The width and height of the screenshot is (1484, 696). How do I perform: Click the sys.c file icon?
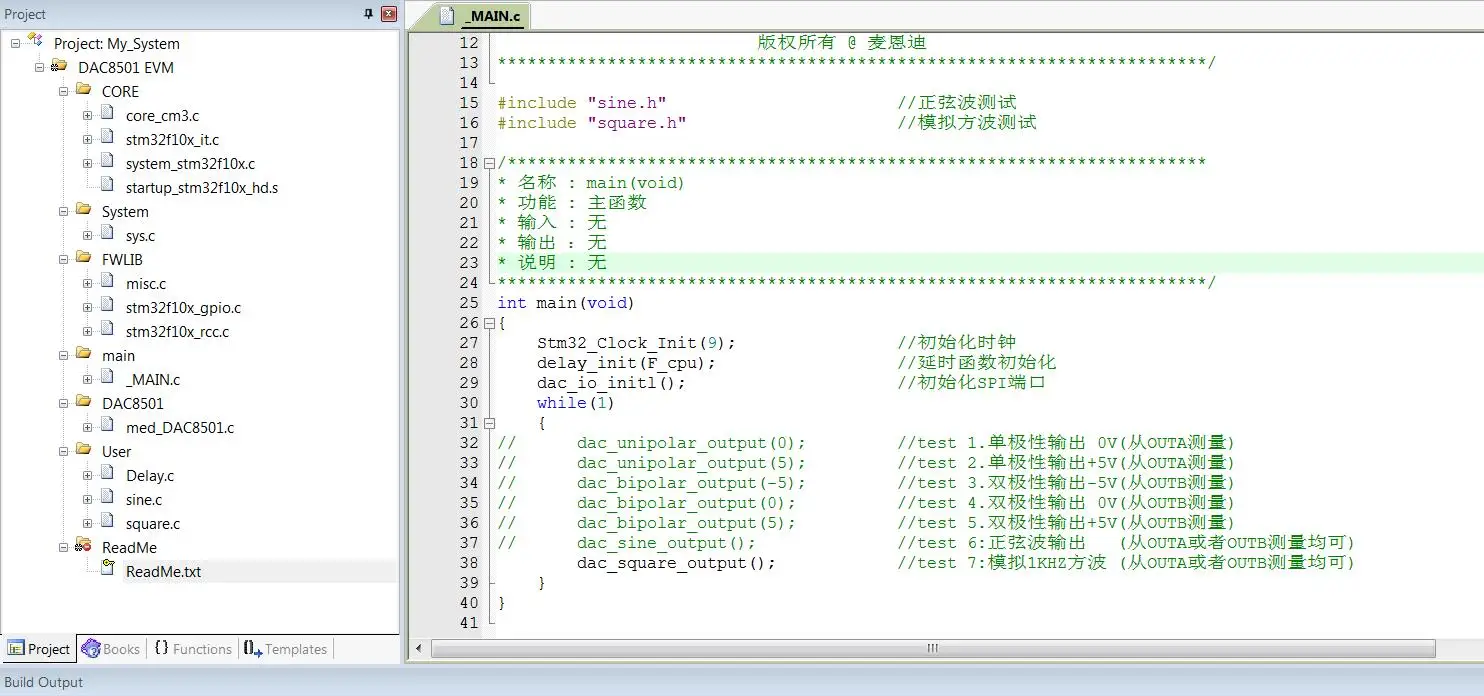tap(107, 233)
